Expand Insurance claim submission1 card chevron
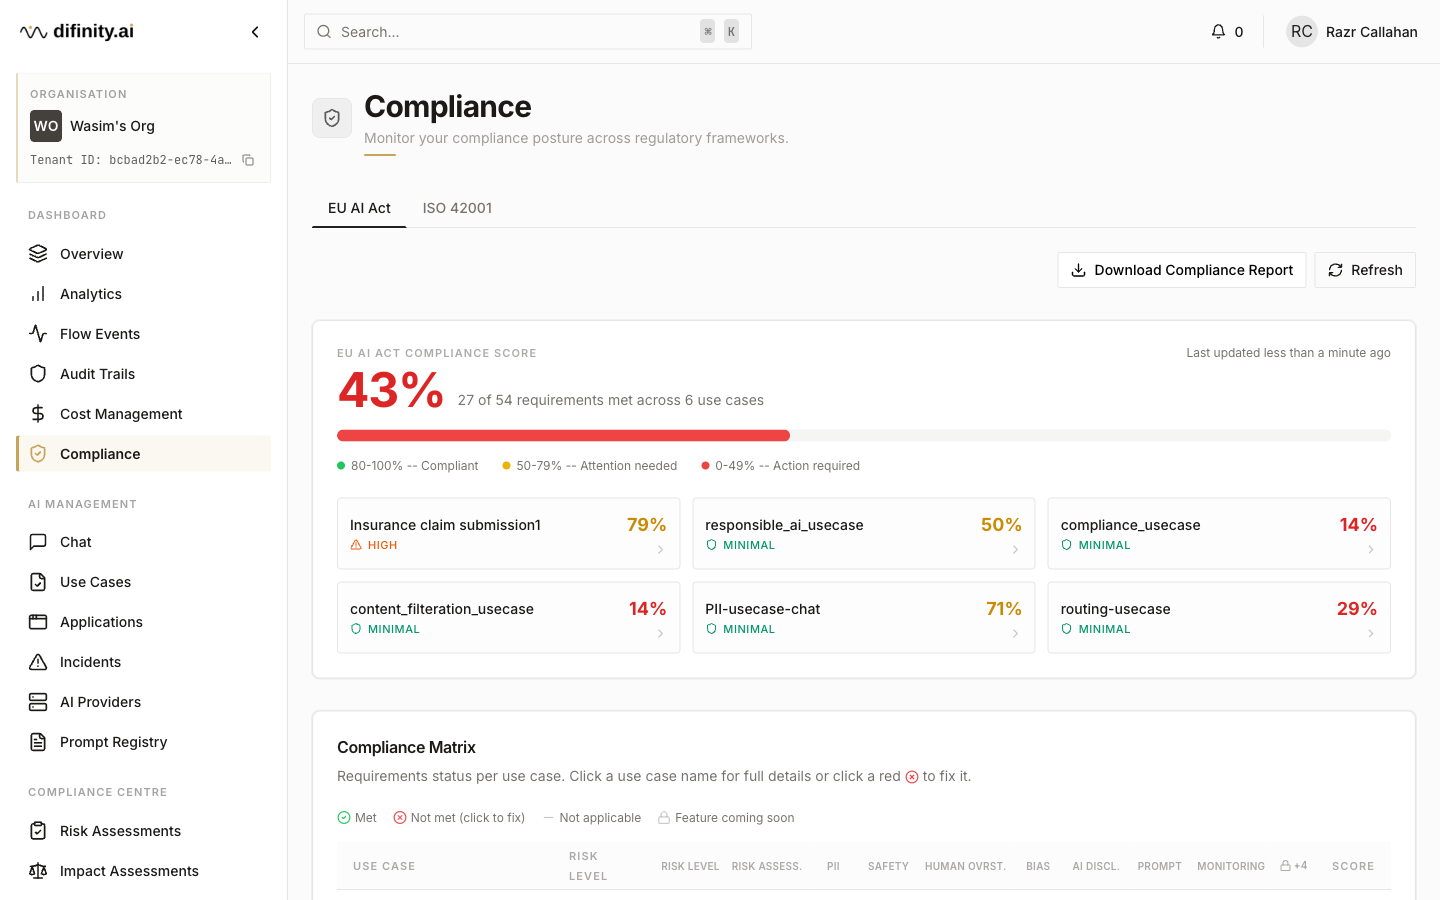Image resolution: width=1440 pixels, height=900 pixels. 660,550
